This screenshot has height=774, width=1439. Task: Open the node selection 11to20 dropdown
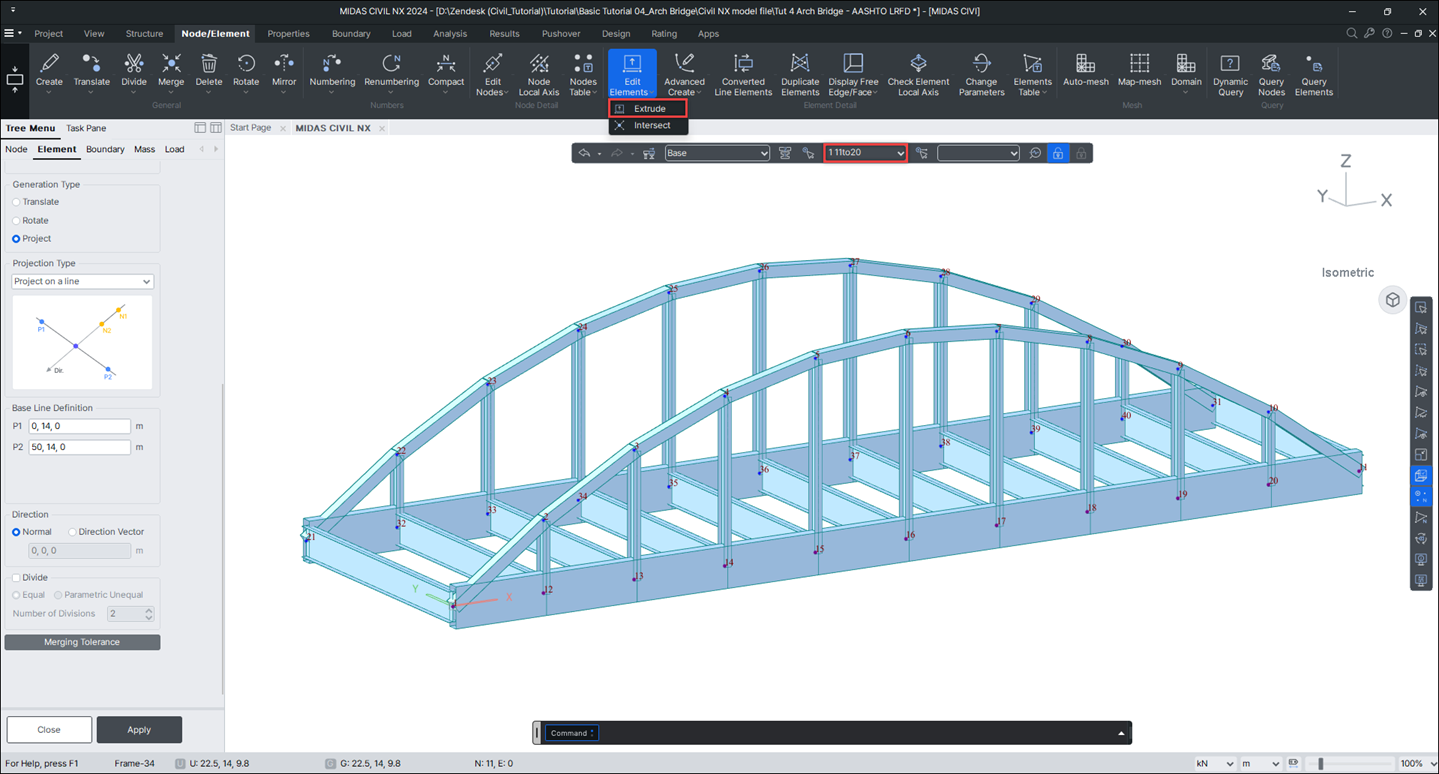[866, 153]
